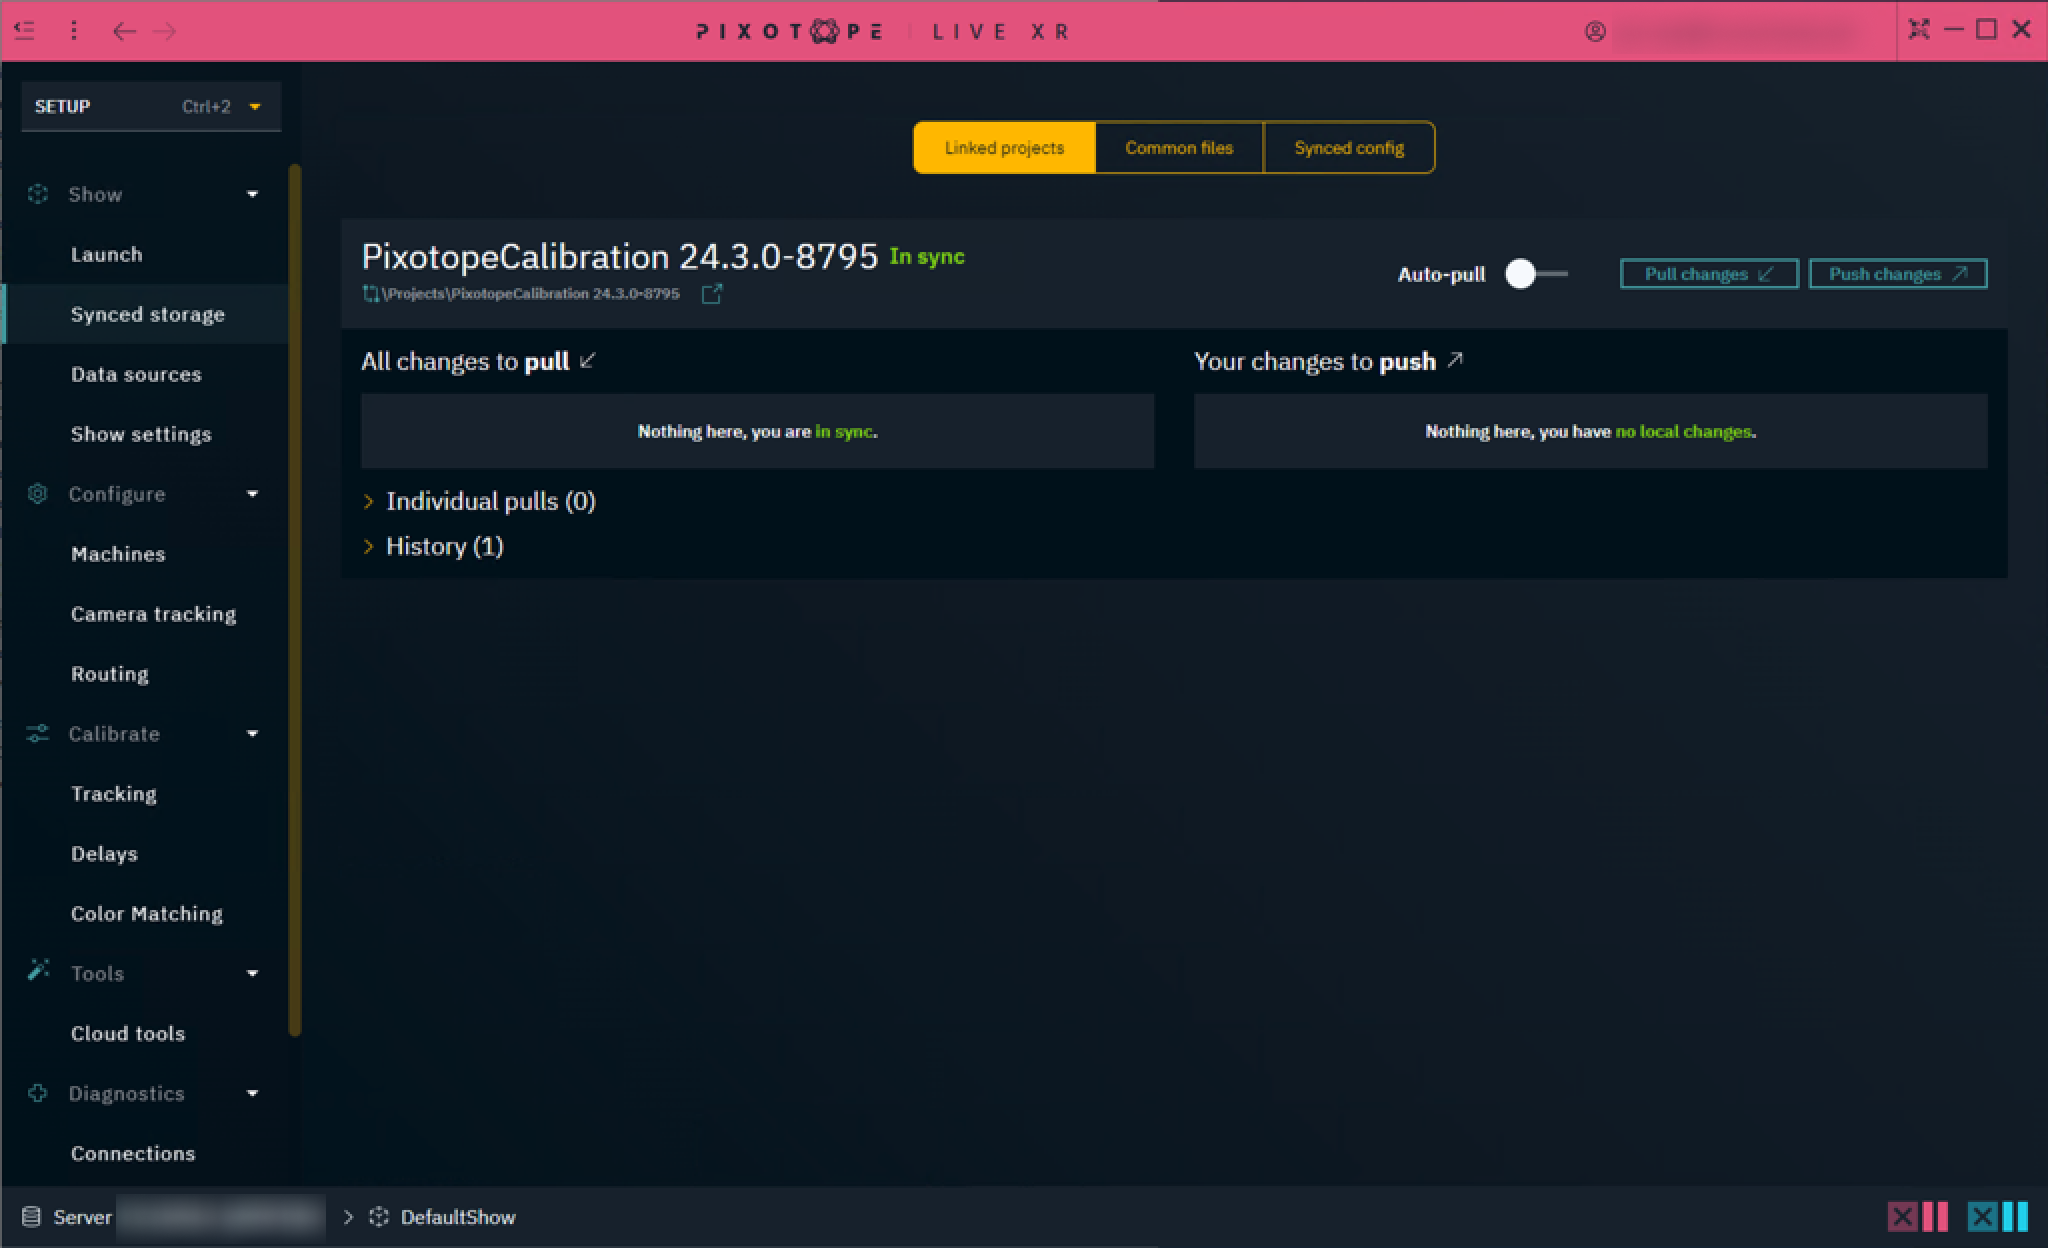Click the DefaultShow icon in status bar

pyautogui.click(x=379, y=1217)
